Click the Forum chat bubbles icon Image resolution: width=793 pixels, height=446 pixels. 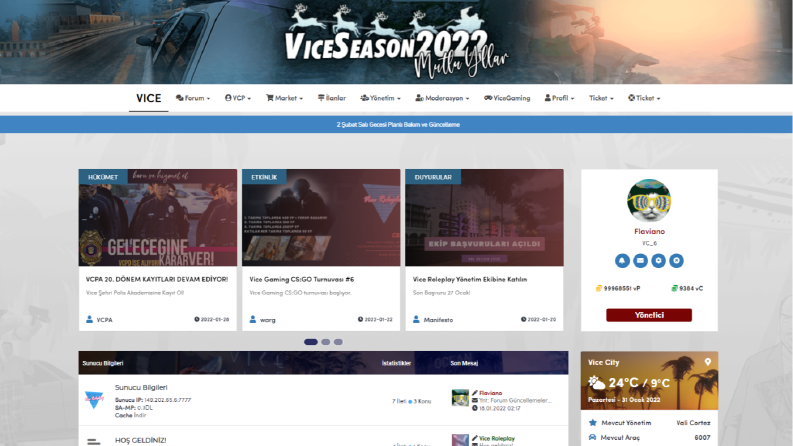pos(180,98)
